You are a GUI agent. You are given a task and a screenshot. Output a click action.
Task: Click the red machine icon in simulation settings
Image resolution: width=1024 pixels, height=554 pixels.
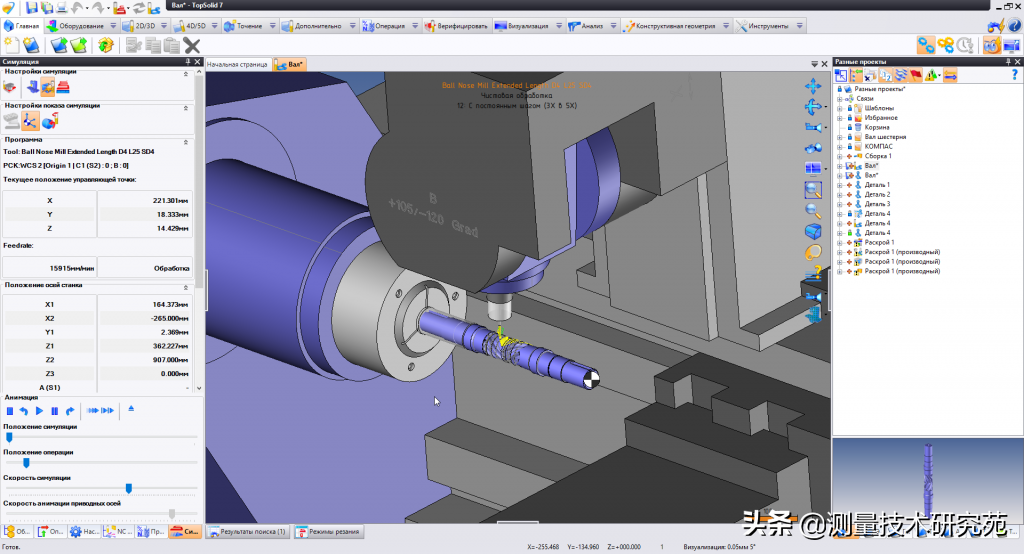(10, 87)
